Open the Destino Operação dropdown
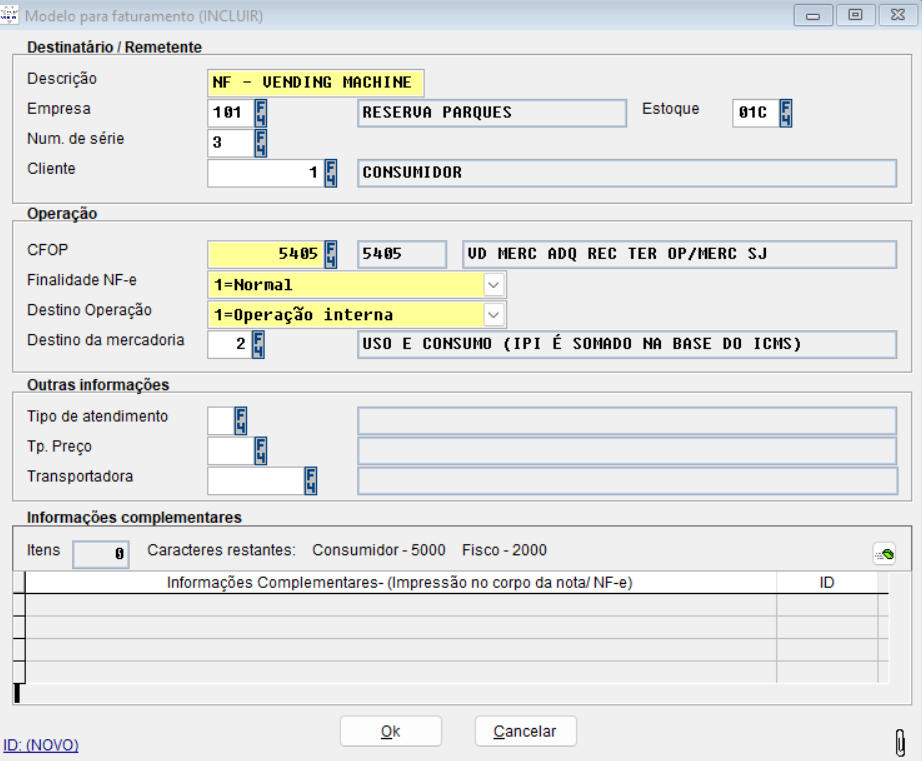Screen dimensions: 922x761 tap(494, 315)
